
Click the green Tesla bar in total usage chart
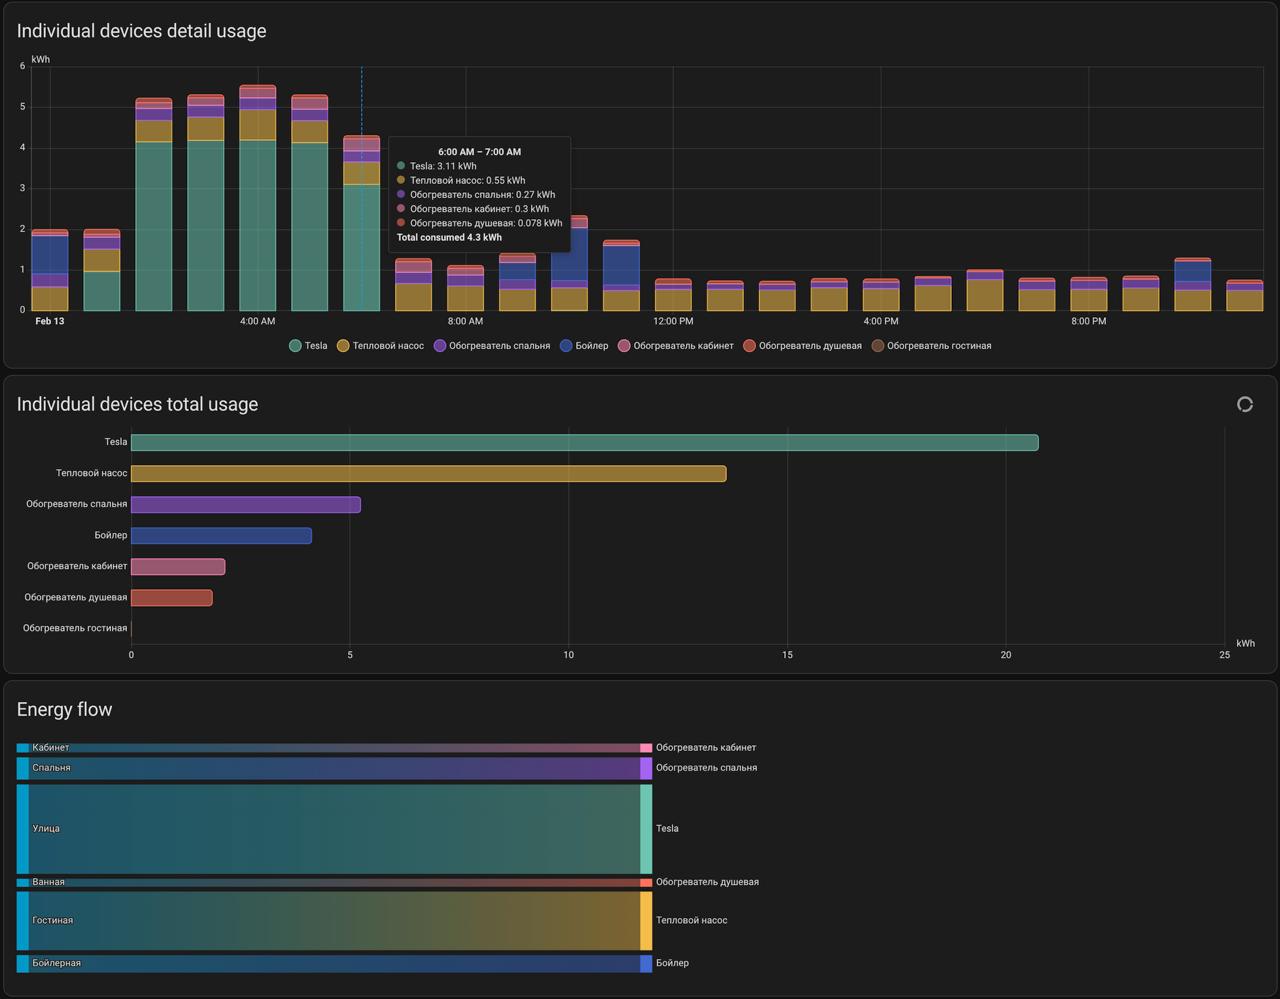pyautogui.click(x=584, y=442)
